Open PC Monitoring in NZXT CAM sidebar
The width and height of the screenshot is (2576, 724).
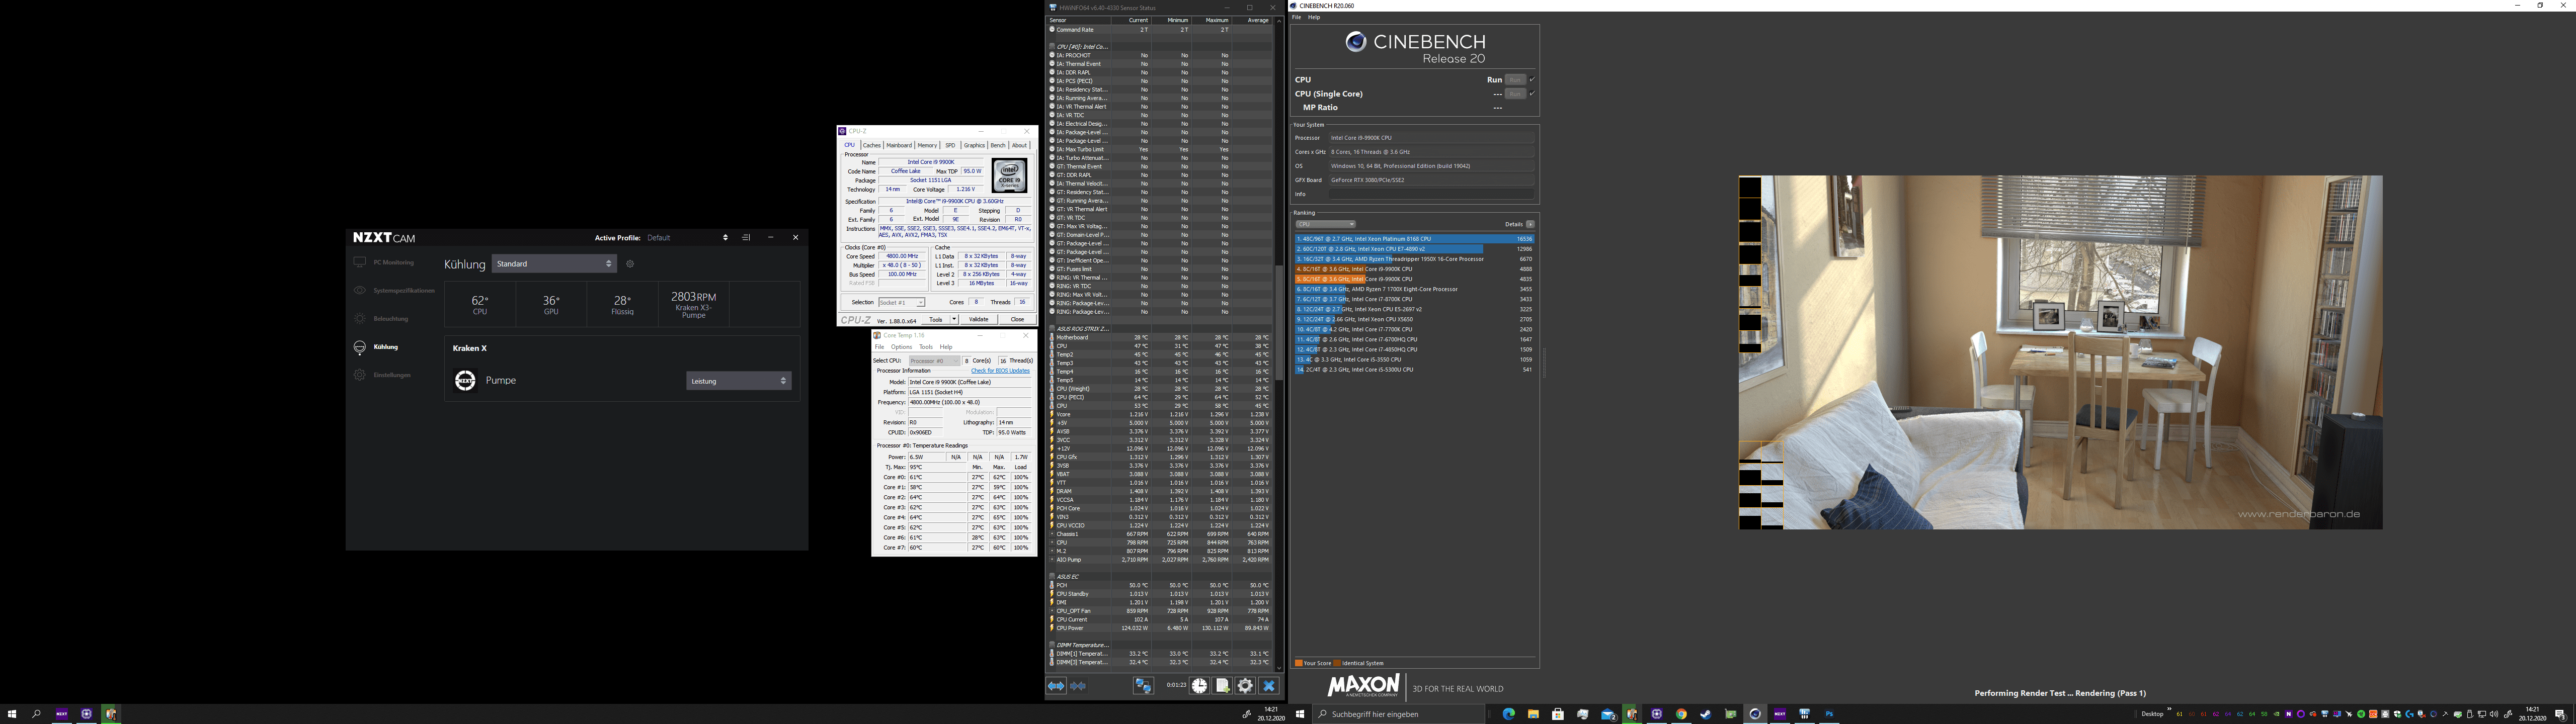tap(384, 262)
